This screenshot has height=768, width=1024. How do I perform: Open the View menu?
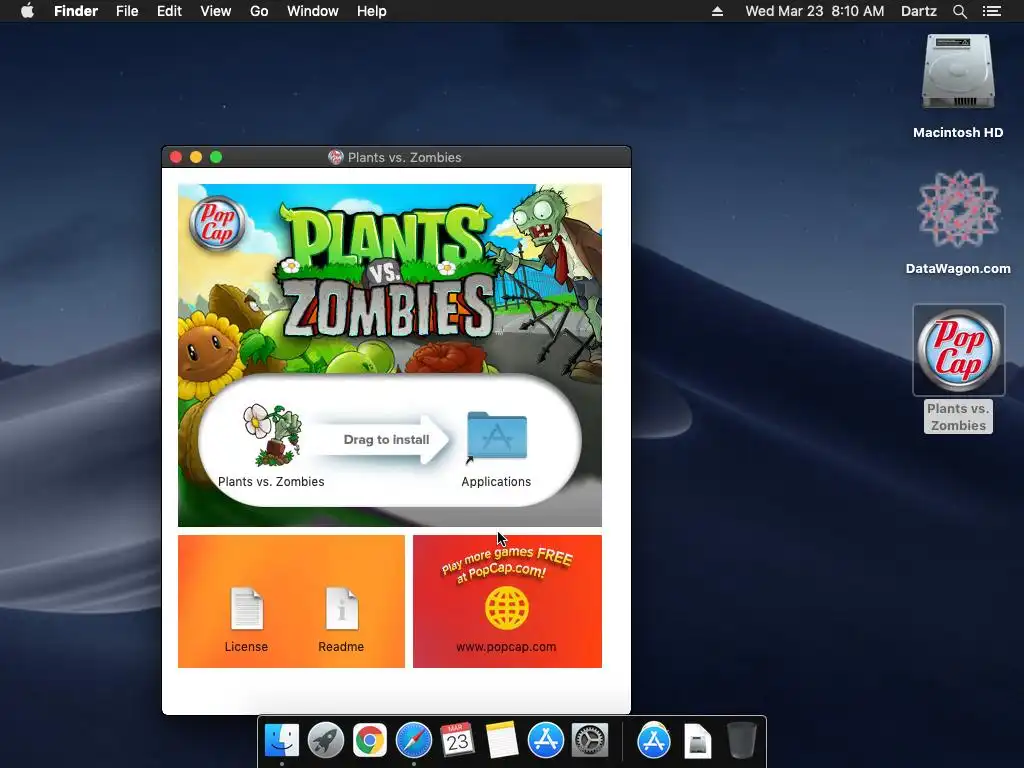tap(216, 11)
